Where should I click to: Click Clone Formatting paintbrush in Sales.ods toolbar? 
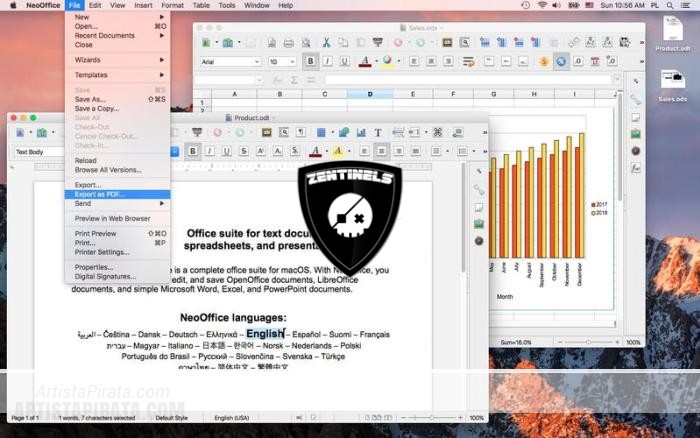click(378, 42)
